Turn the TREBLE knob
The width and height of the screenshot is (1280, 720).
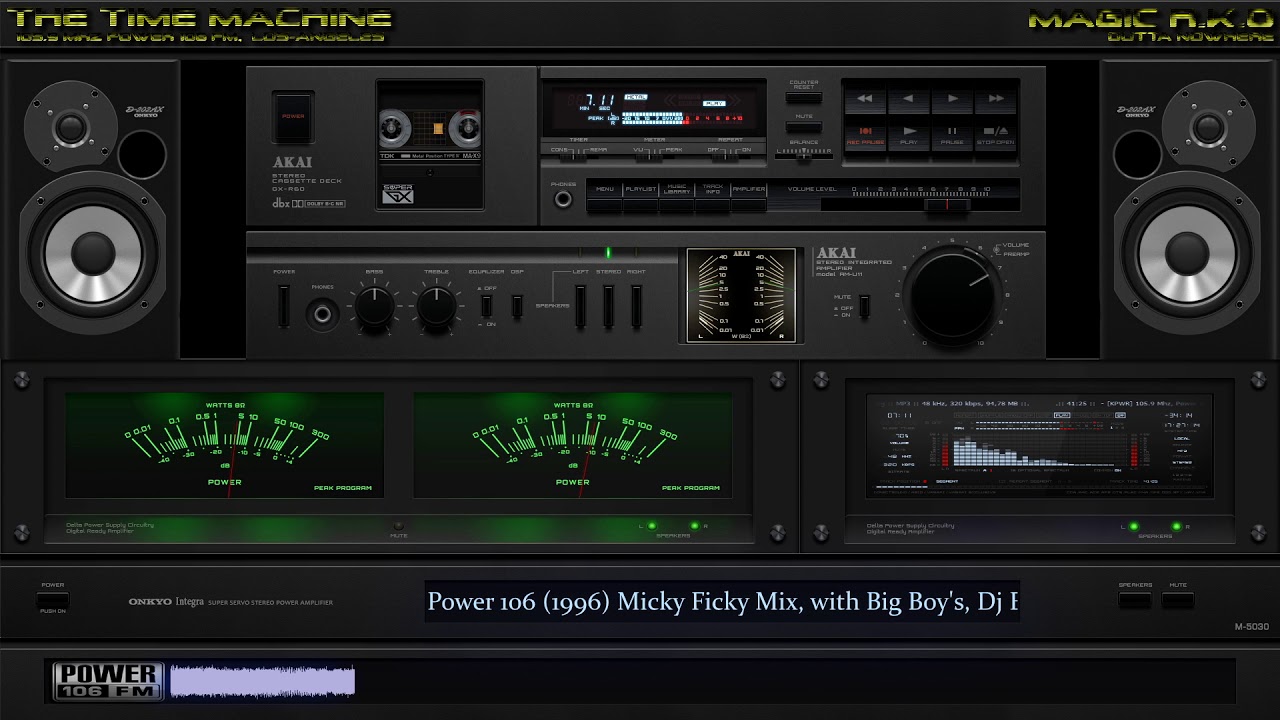point(436,306)
